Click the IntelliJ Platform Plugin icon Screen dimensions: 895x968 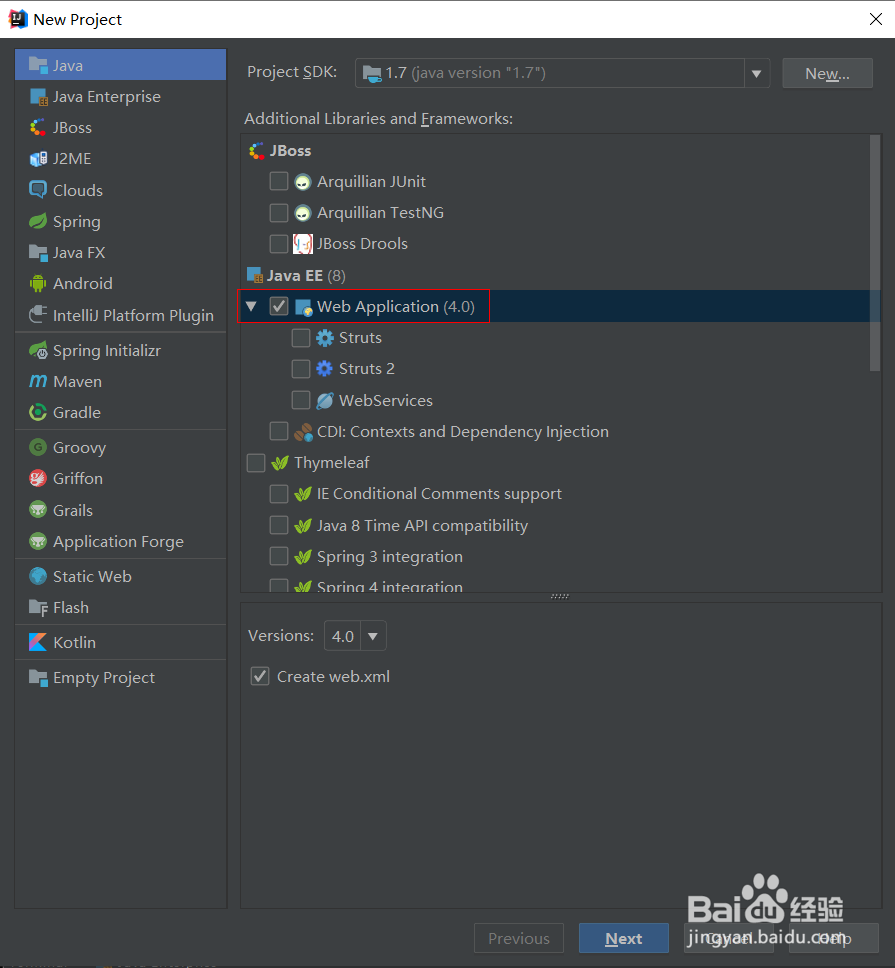pyautogui.click(x=38, y=315)
